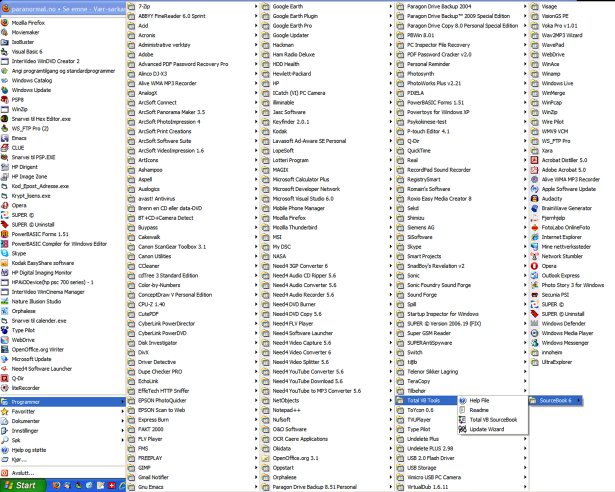
Task: Open CyberLink PowerDVD folder entry
Action: coord(193,333)
